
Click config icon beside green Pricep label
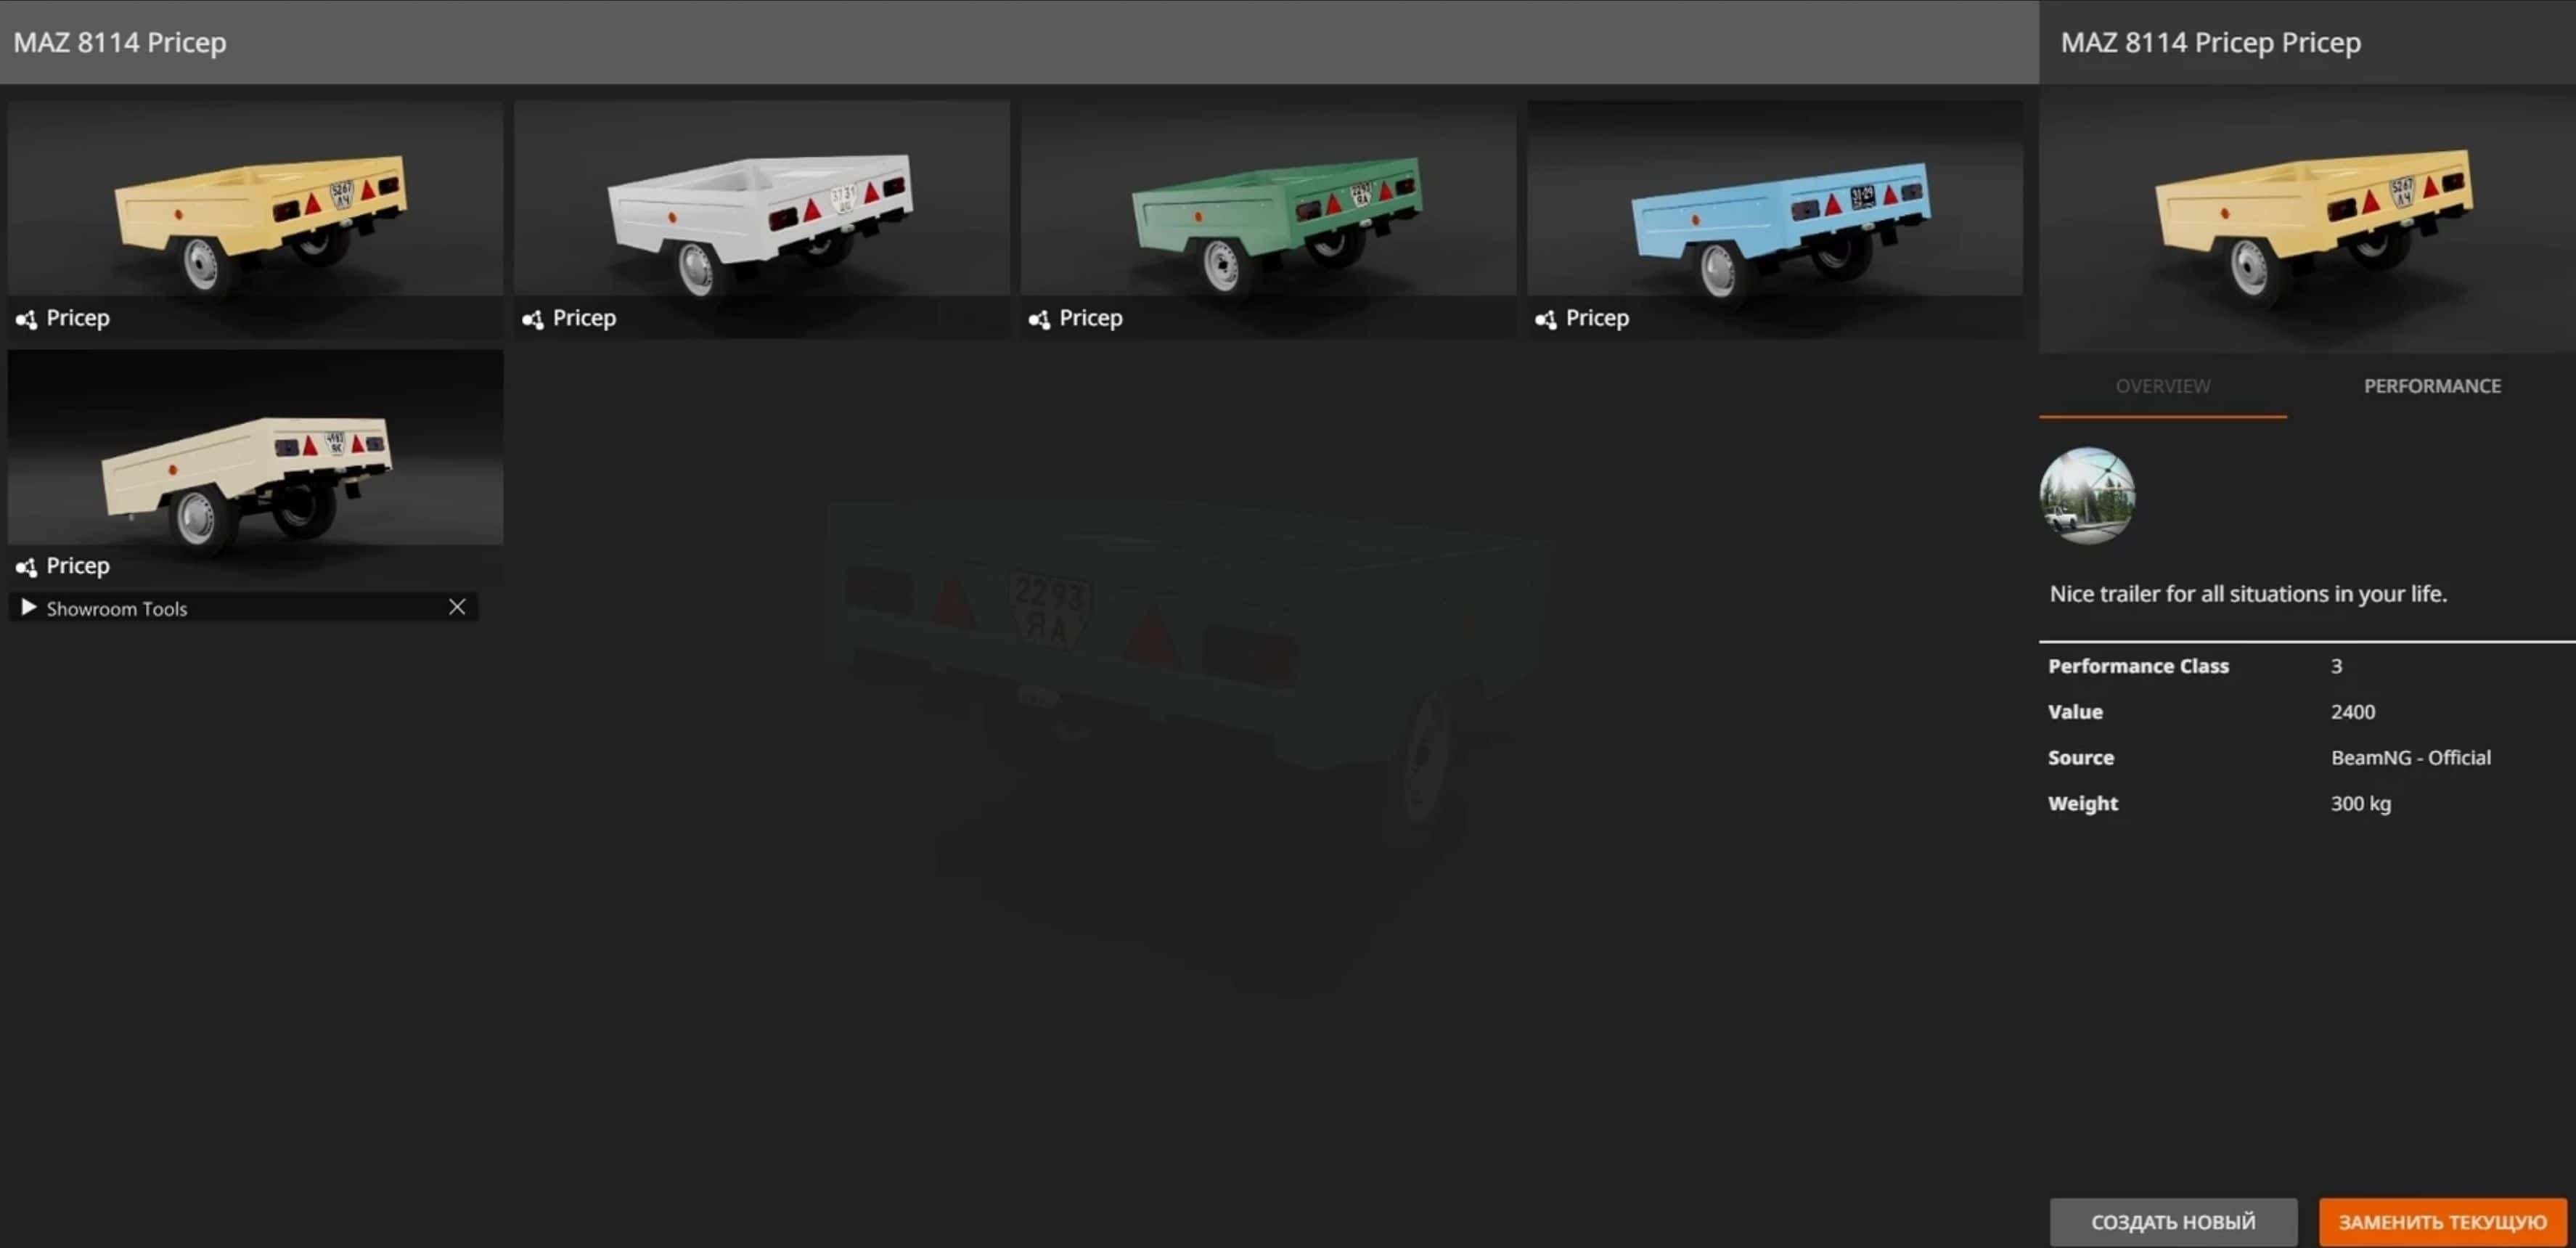coord(1039,319)
